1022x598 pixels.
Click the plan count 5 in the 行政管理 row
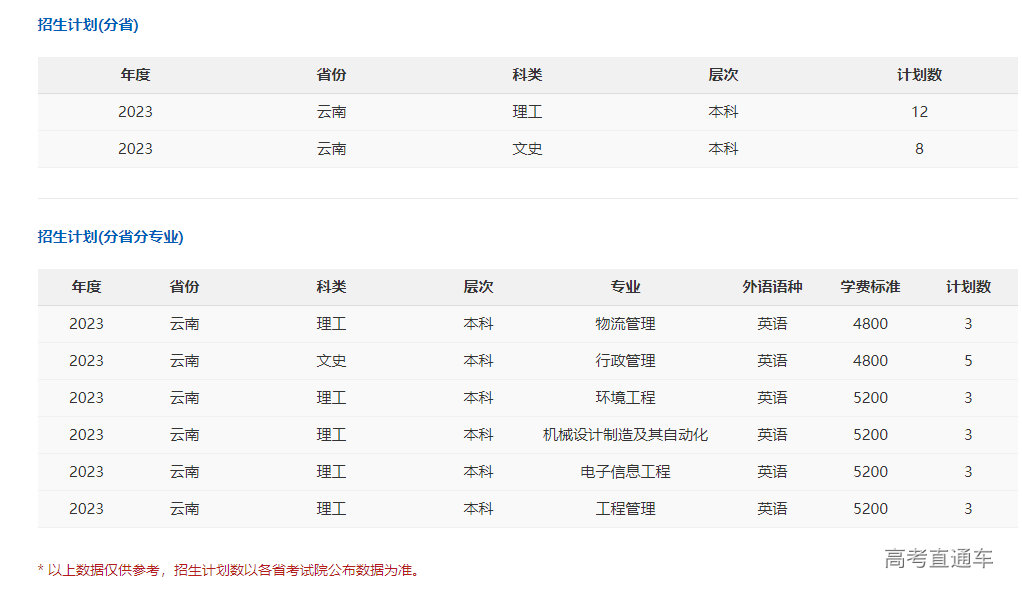click(968, 361)
